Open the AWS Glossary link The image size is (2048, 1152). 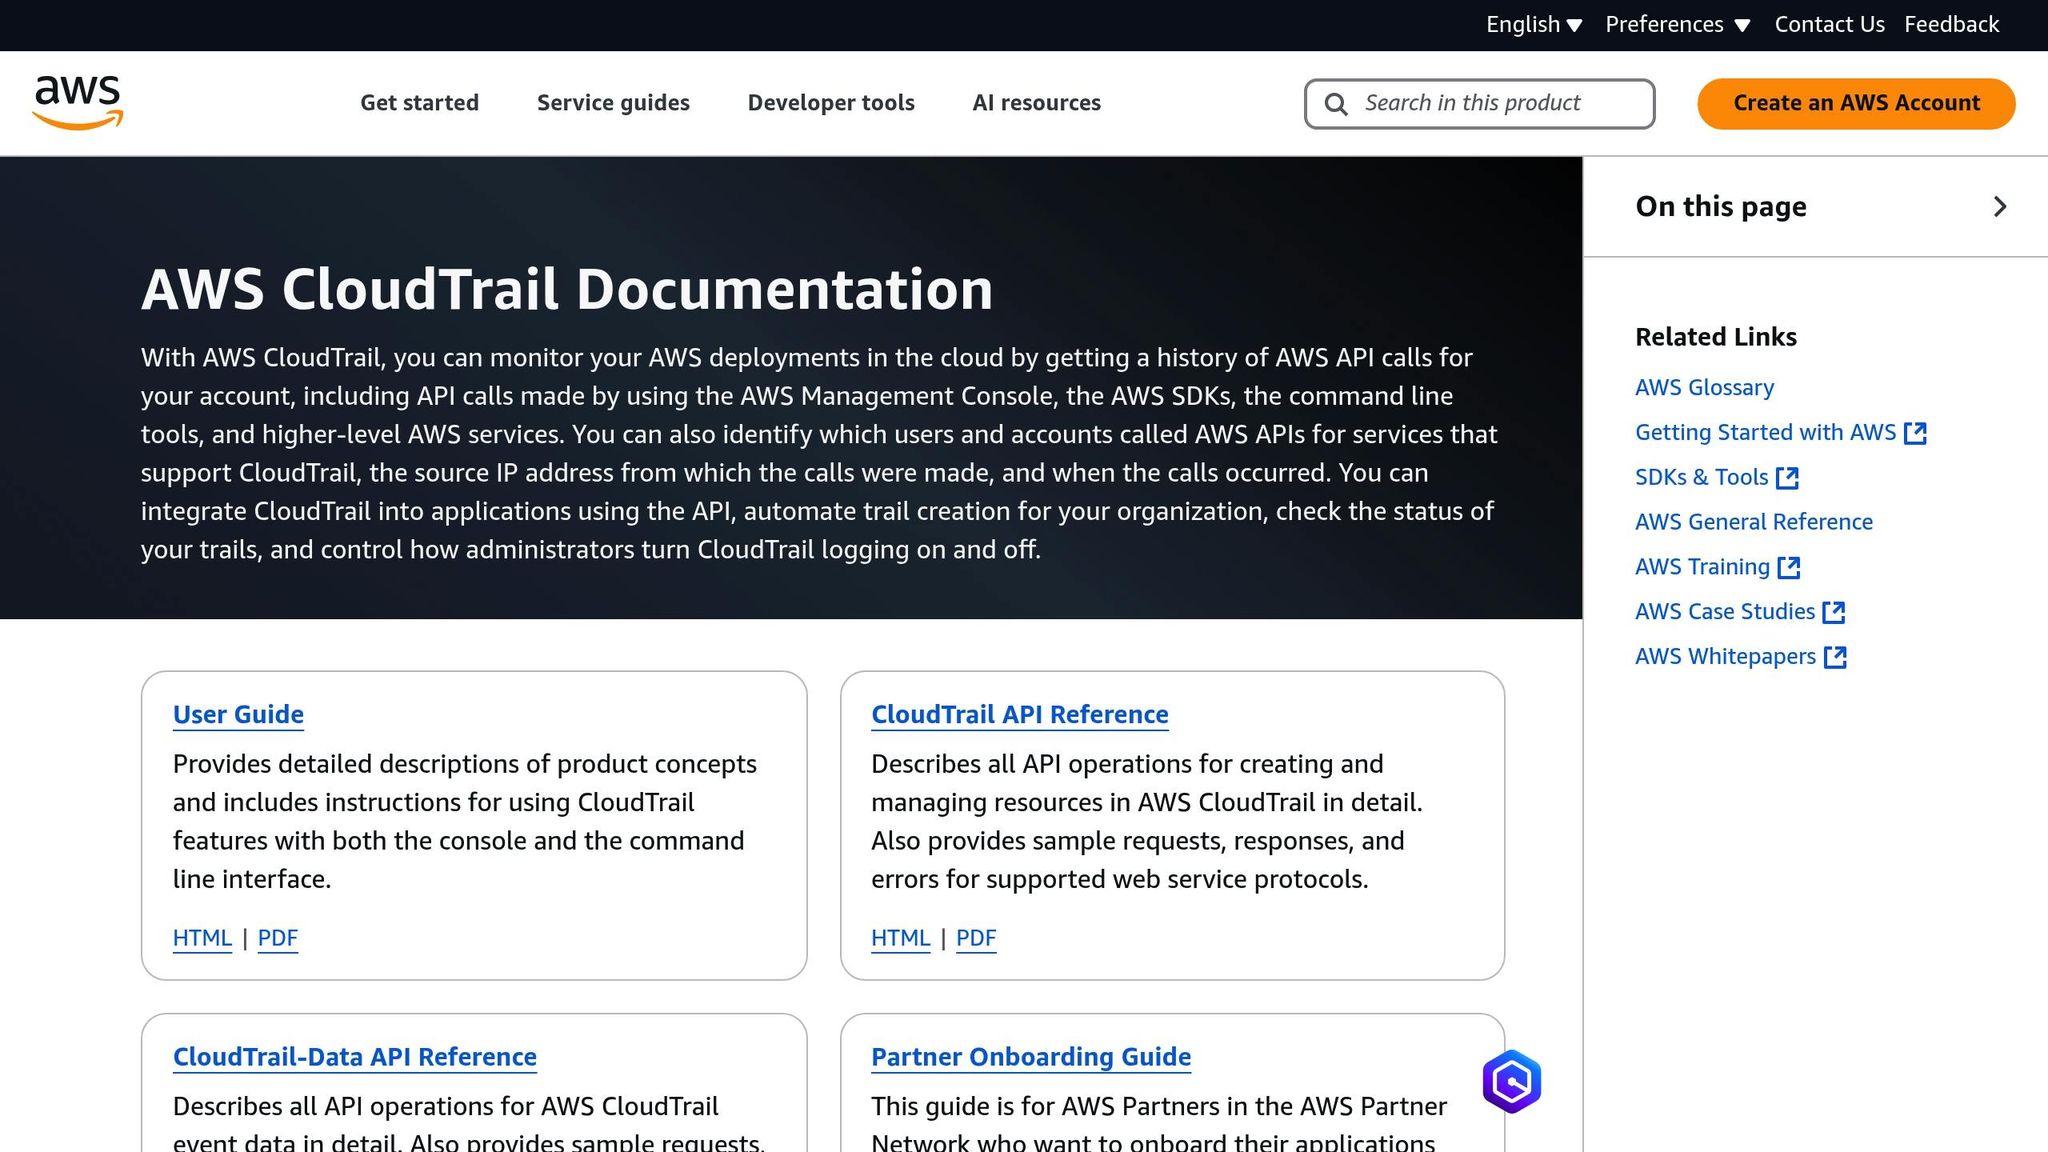(1704, 388)
